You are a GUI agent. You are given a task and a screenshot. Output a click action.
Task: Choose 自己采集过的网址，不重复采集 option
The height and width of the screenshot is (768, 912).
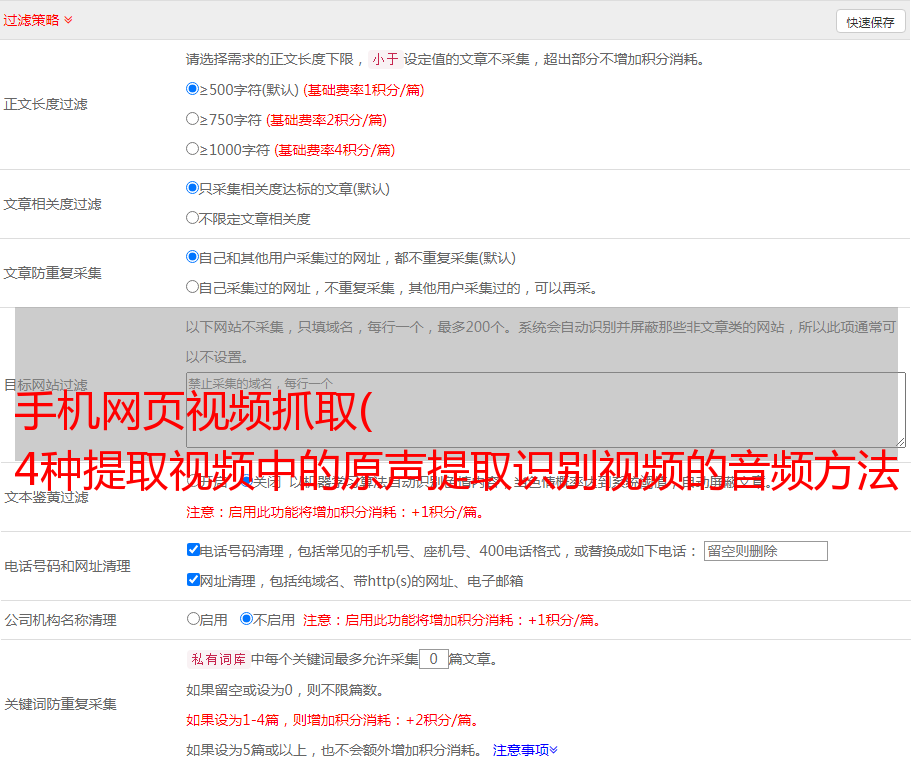[193, 286]
